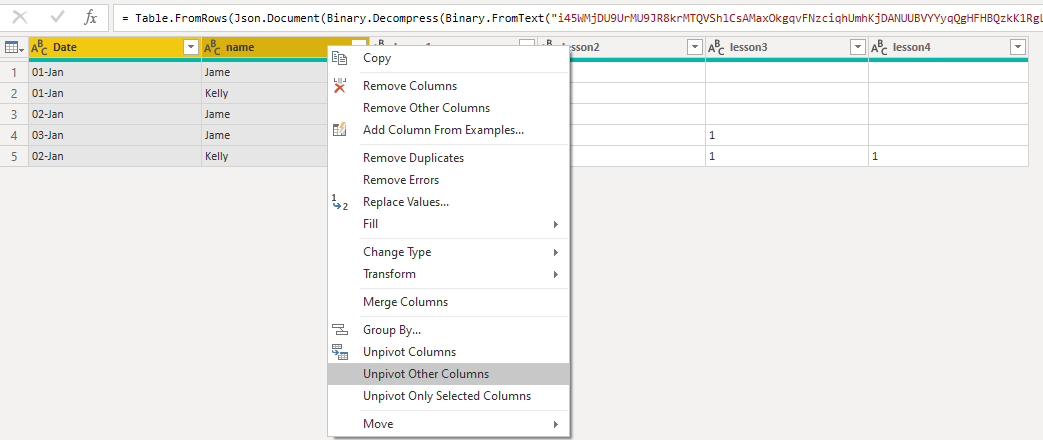Image resolution: width=1043 pixels, height=440 pixels.
Task: Click the ABC data type icon of Date column
Action: point(40,47)
